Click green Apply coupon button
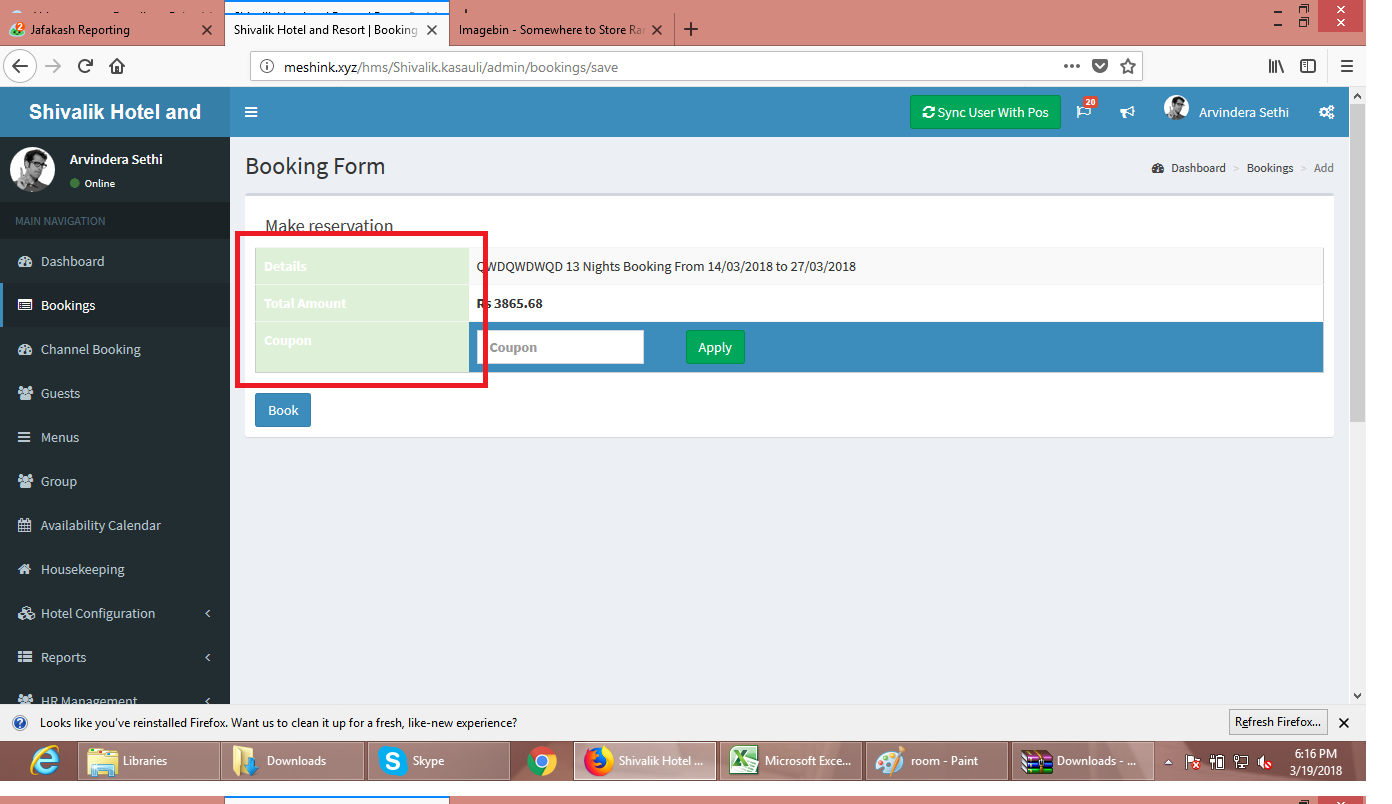This screenshot has height=804, width=1392. point(715,347)
